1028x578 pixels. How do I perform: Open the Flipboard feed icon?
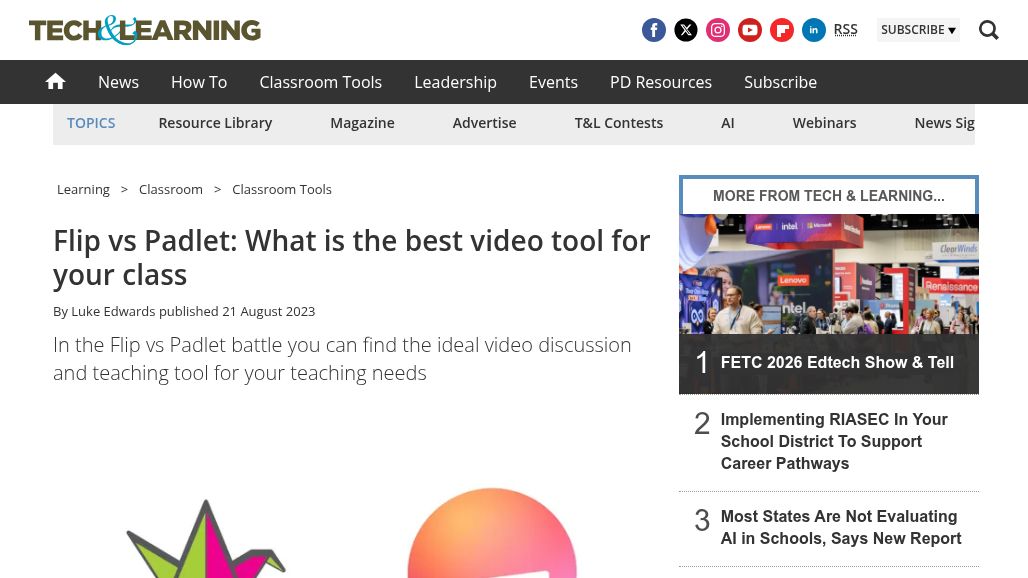click(782, 30)
